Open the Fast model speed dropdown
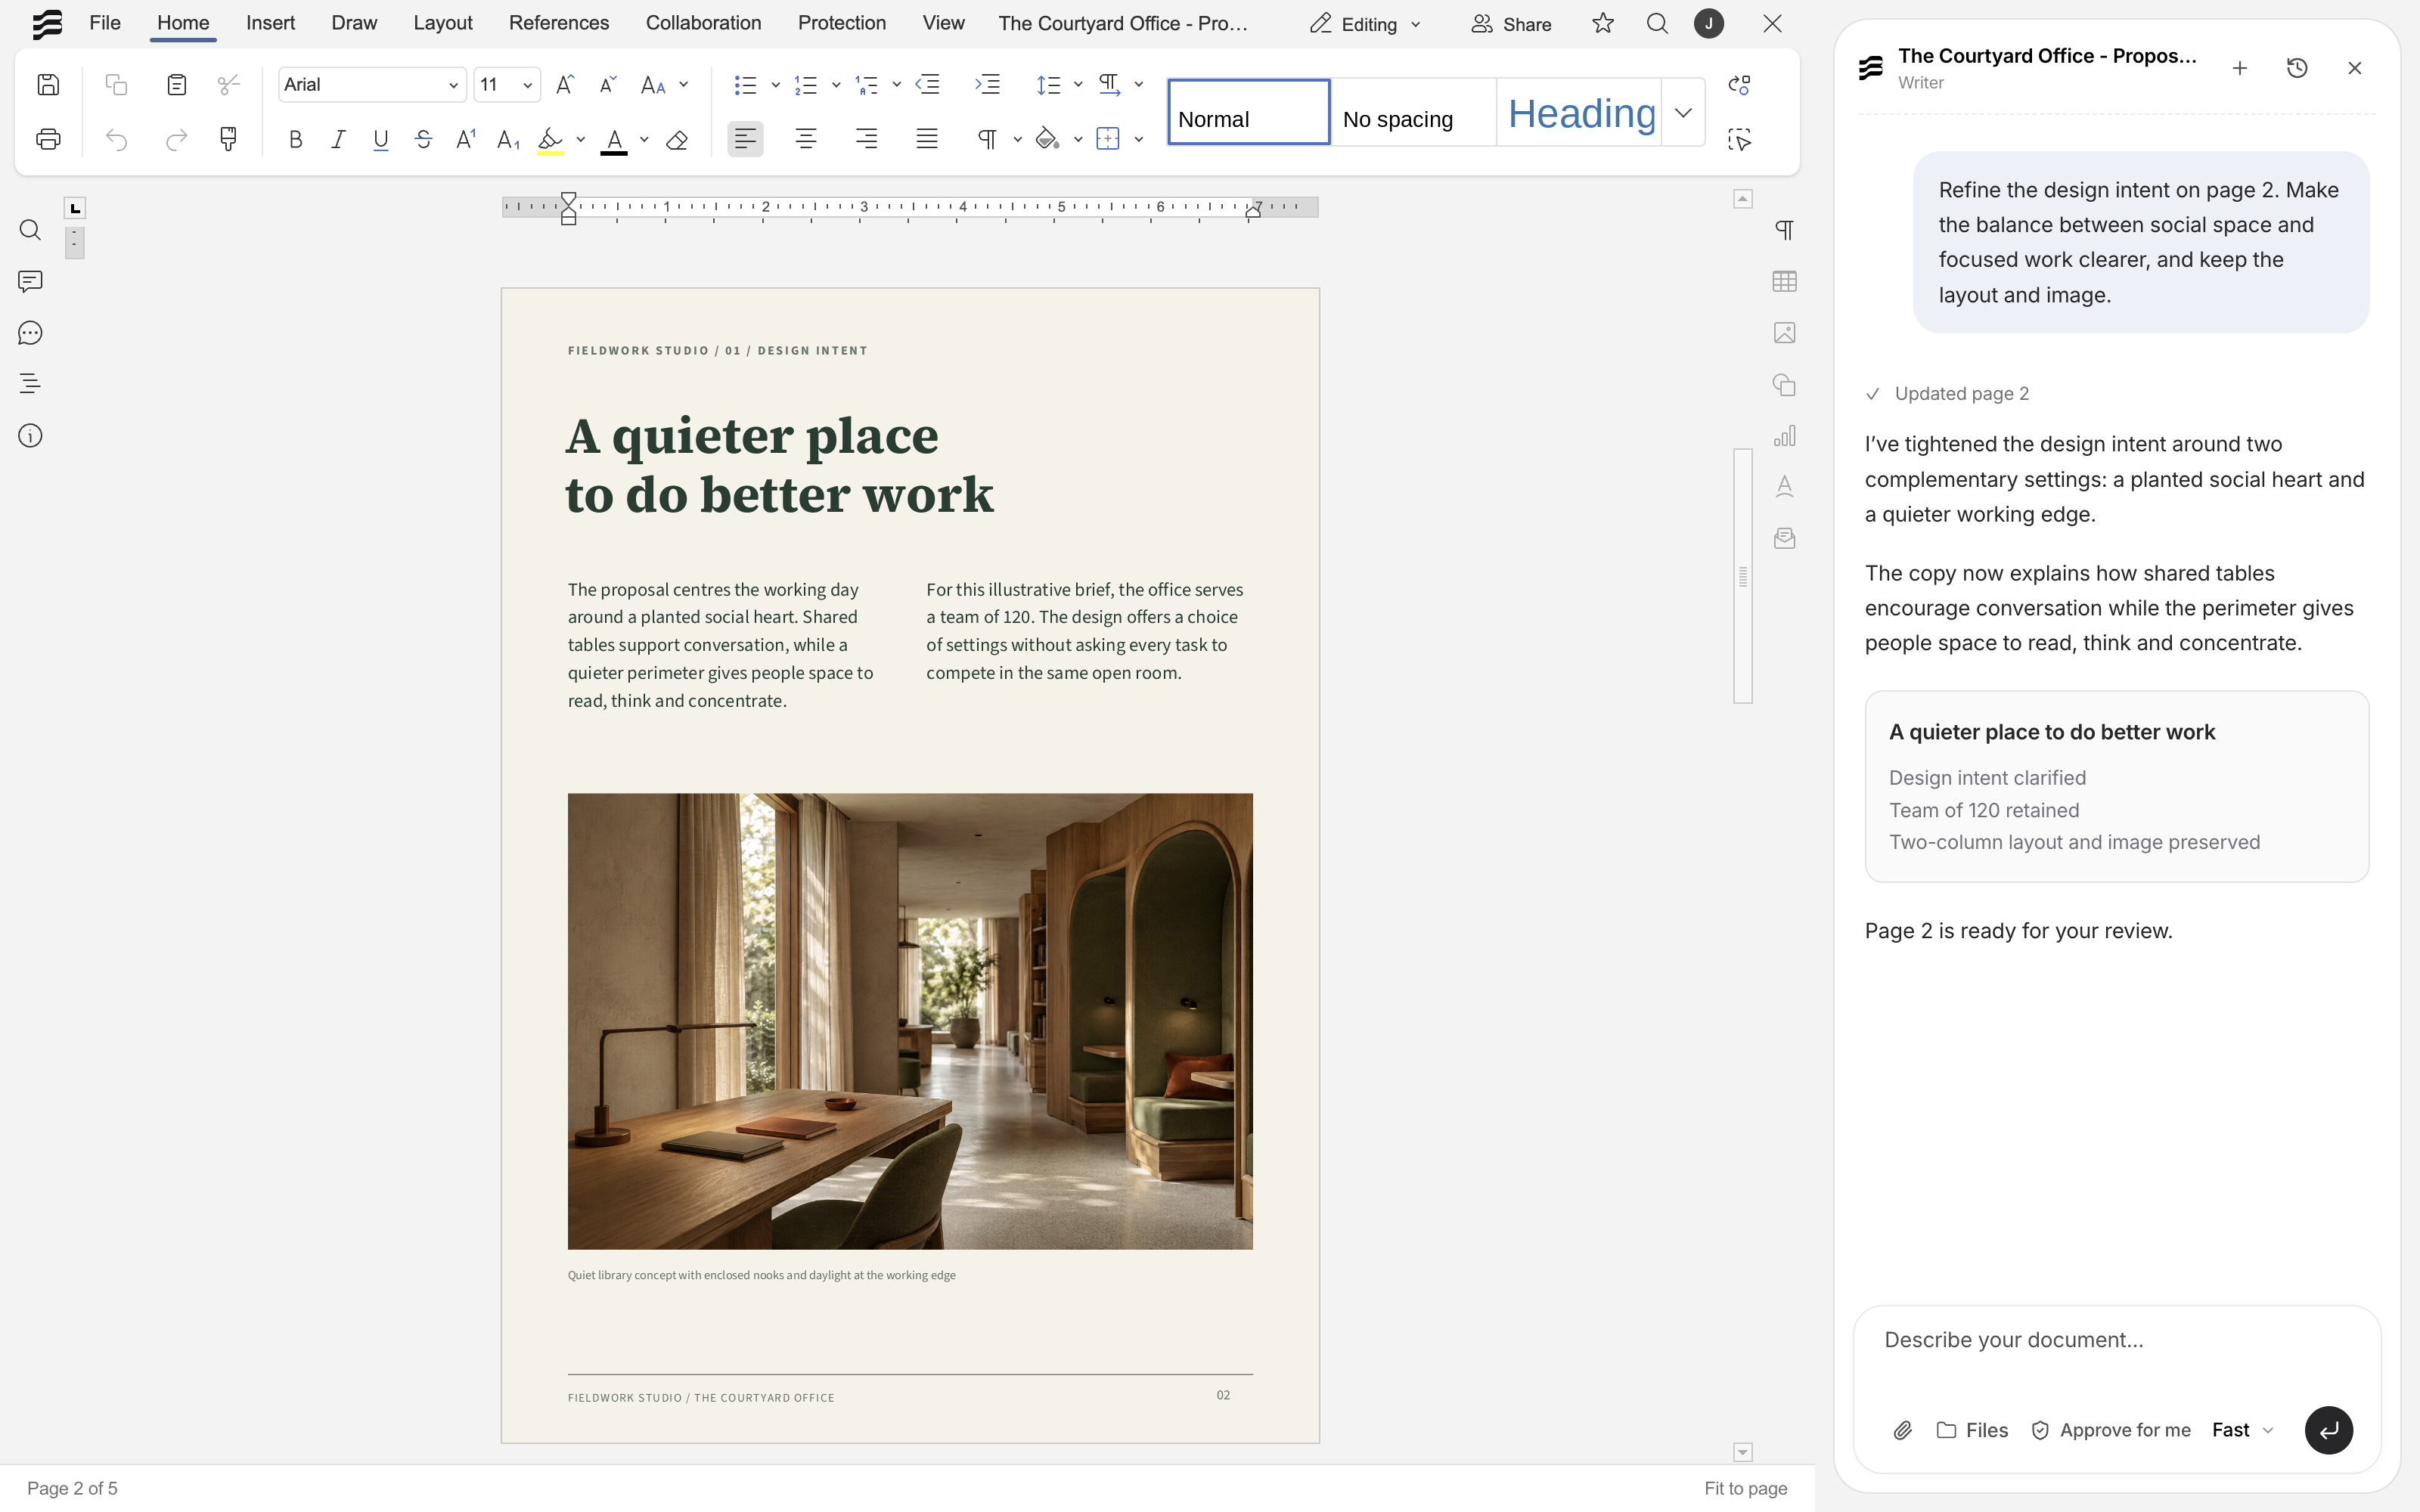 (2243, 1430)
